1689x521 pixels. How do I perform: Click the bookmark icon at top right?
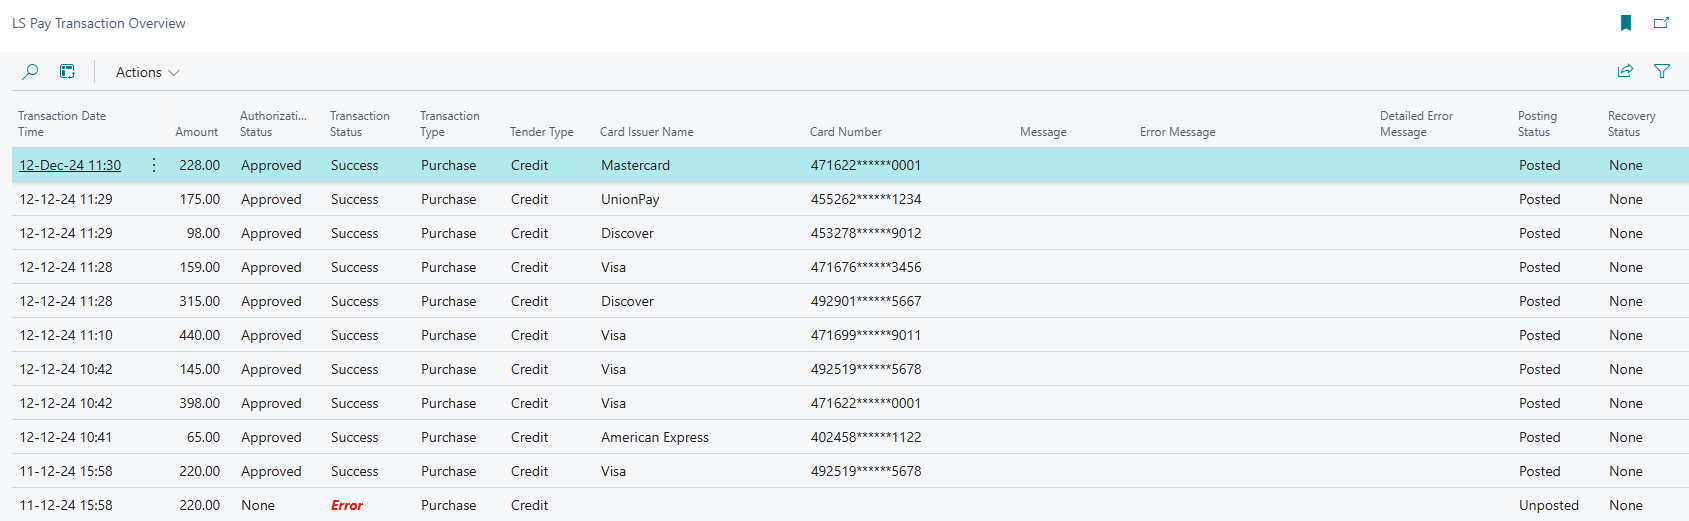[x=1626, y=23]
